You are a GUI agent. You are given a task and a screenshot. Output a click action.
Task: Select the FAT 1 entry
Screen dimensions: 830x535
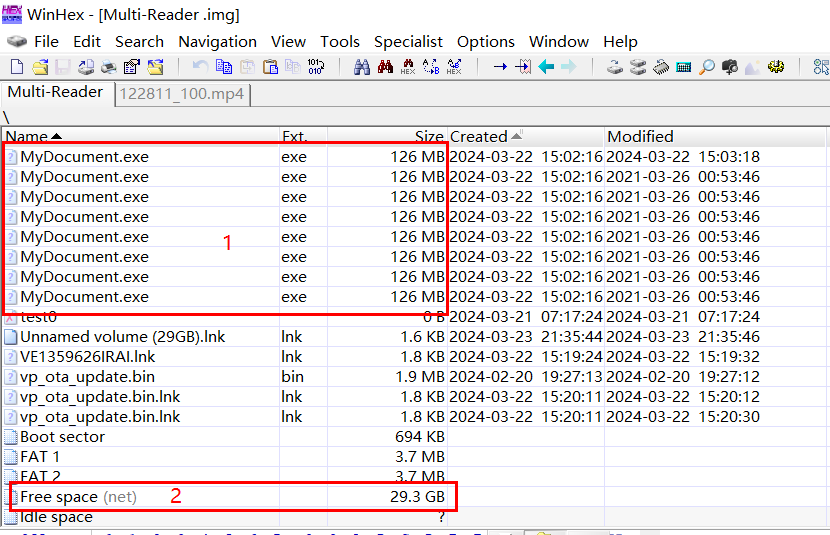coord(40,457)
